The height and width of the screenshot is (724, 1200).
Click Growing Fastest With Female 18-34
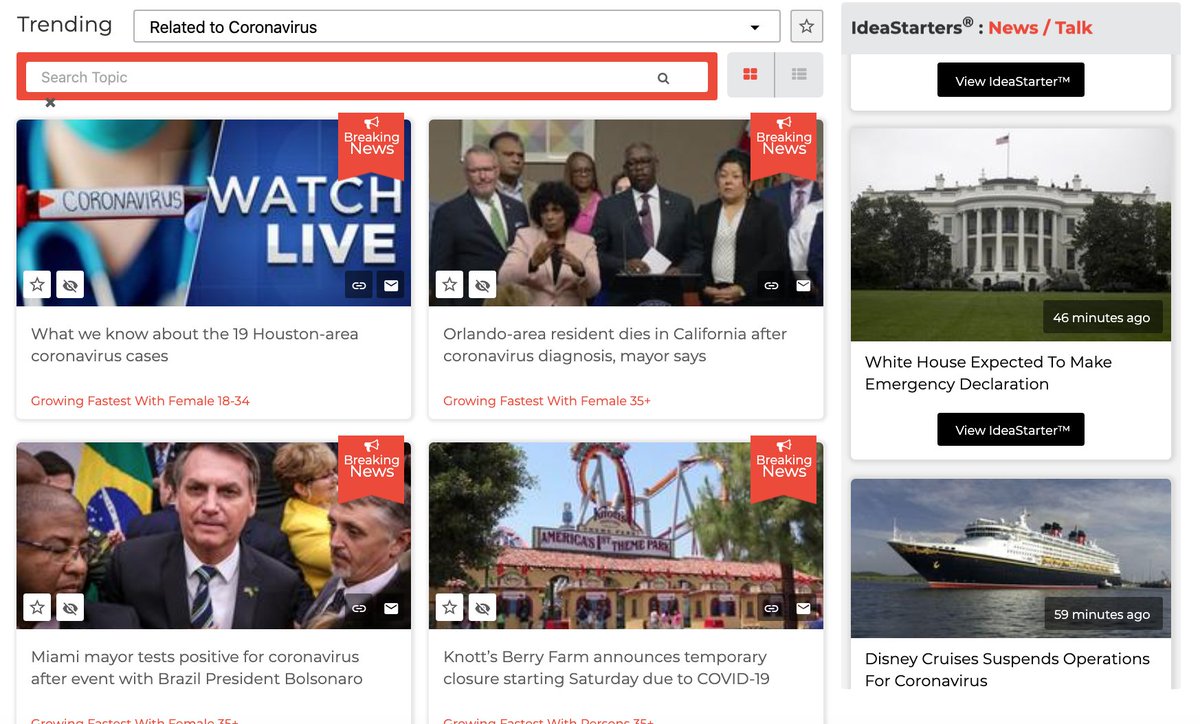(x=140, y=401)
